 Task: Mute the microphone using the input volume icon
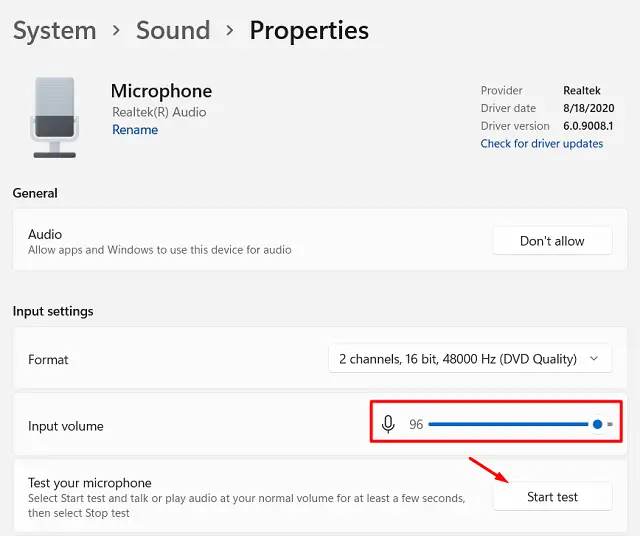click(389, 425)
